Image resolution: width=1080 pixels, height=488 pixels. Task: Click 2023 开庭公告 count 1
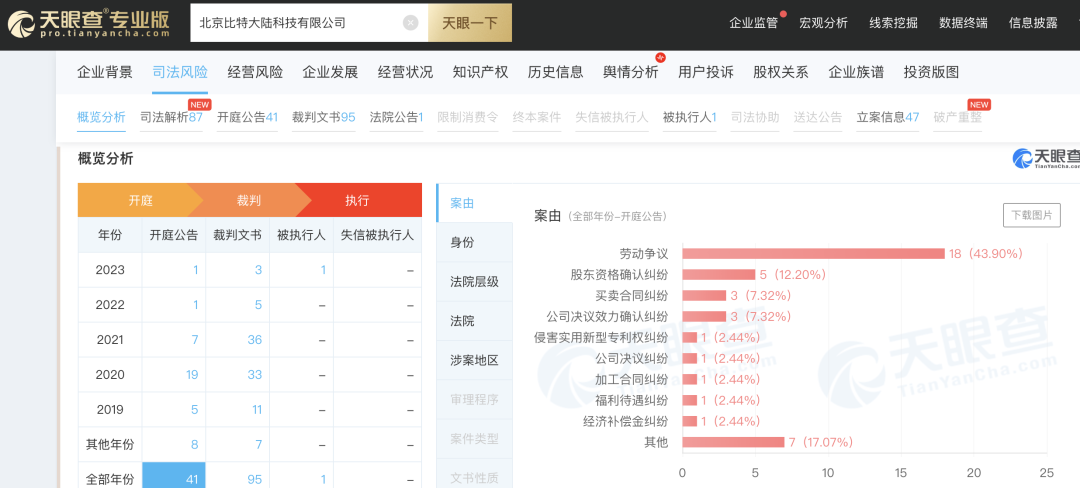point(196,270)
